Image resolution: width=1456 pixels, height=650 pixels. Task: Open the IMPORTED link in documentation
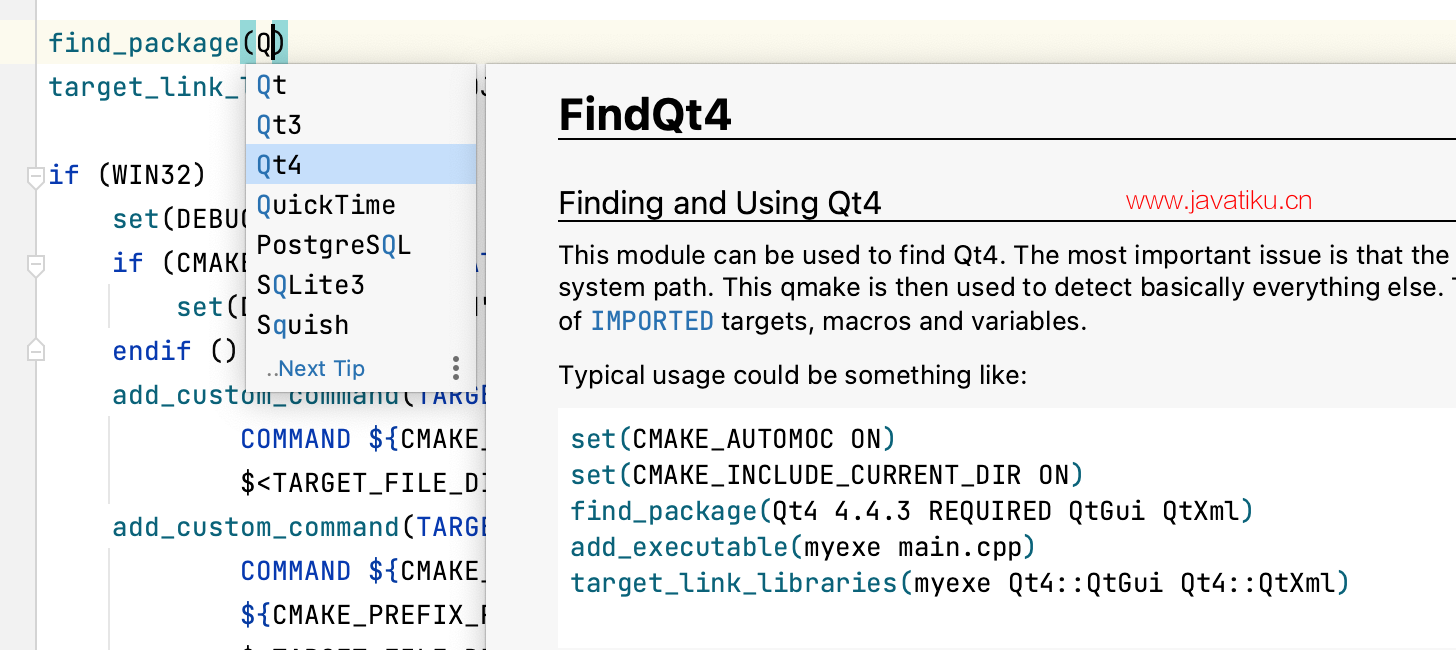click(652, 322)
